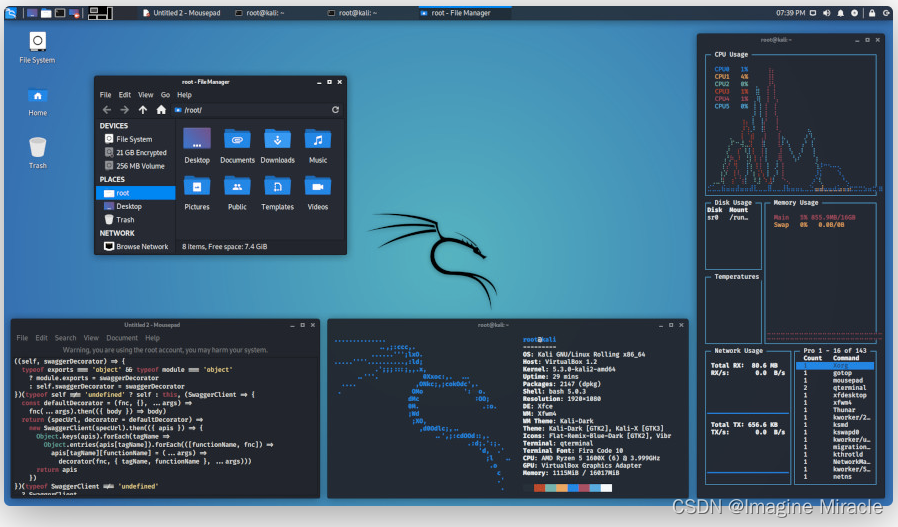Select the Documents folder
This screenshot has width=898, height=527.
(237, 146)
